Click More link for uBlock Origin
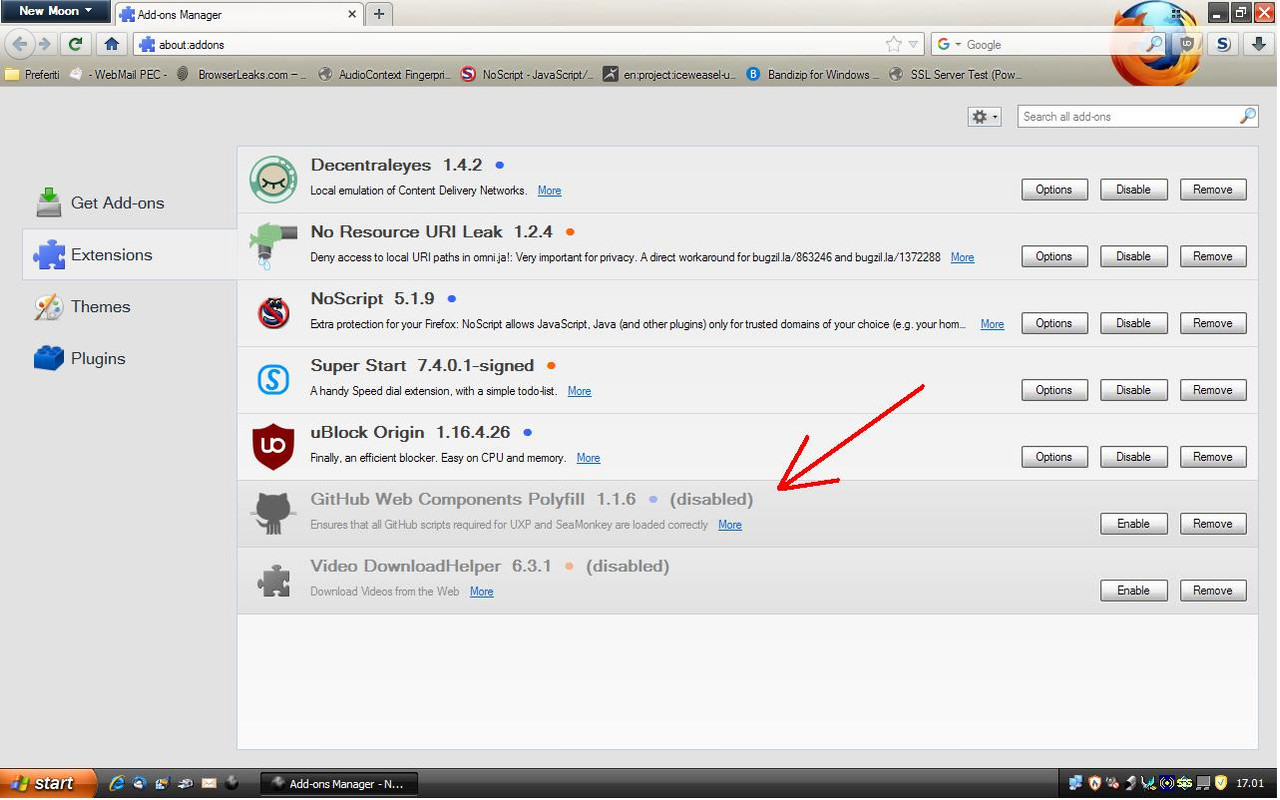 (588, 458)
